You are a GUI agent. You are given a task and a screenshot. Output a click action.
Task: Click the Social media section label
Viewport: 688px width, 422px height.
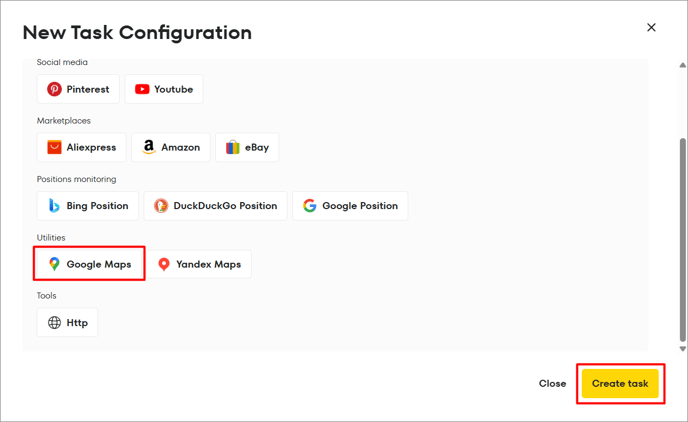[x=62, y=62]
